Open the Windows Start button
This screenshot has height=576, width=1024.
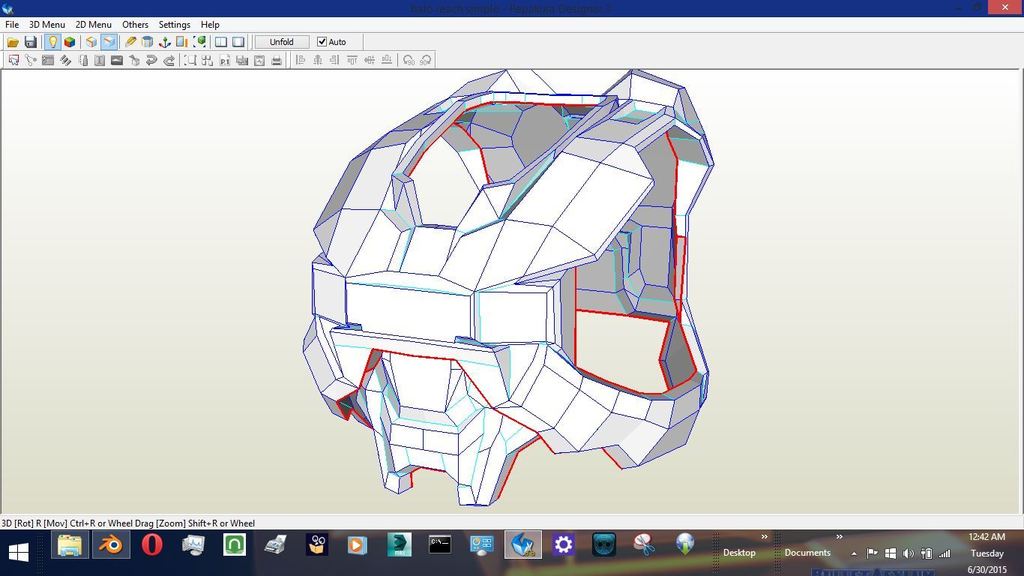coord(18,552)
